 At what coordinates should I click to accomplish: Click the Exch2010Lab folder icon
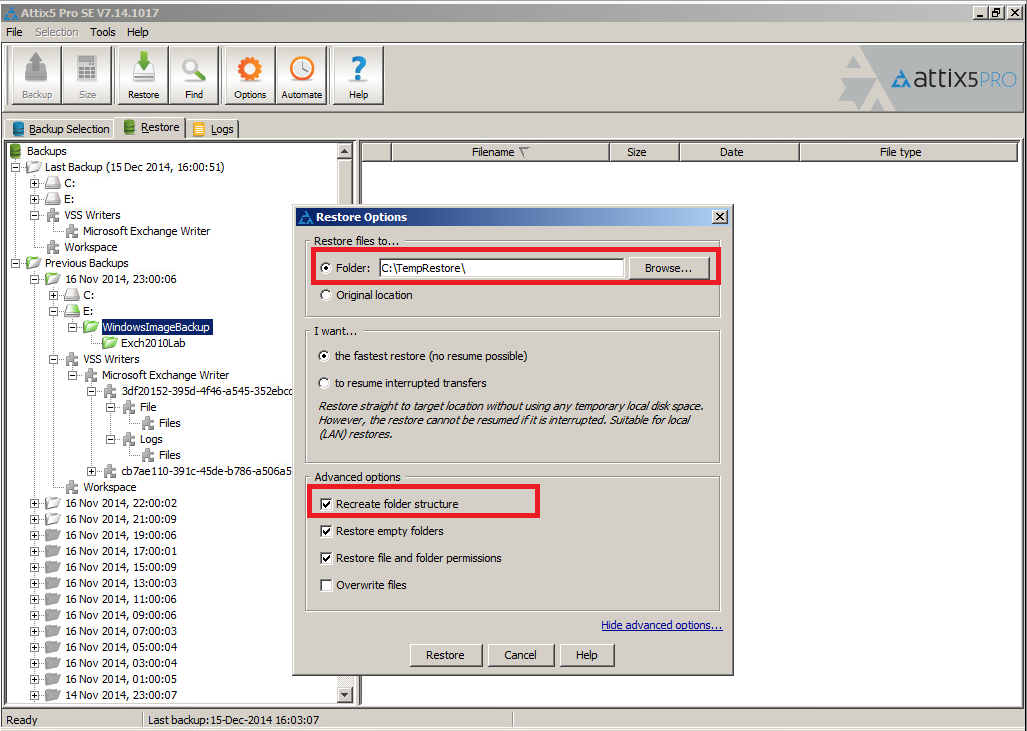click(109, 343)
